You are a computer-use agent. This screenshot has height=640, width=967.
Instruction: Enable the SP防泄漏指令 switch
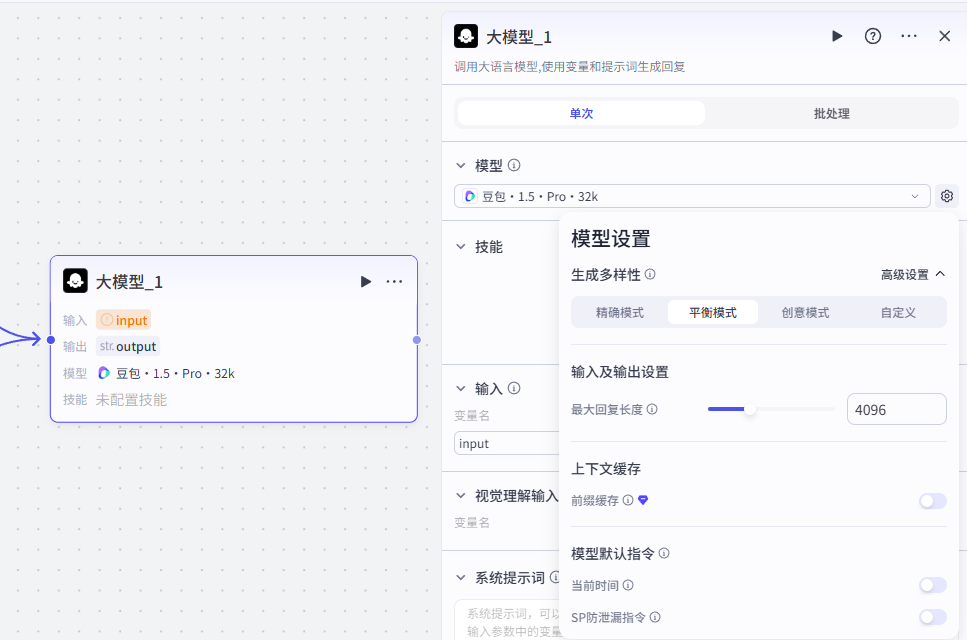(932, 617)
